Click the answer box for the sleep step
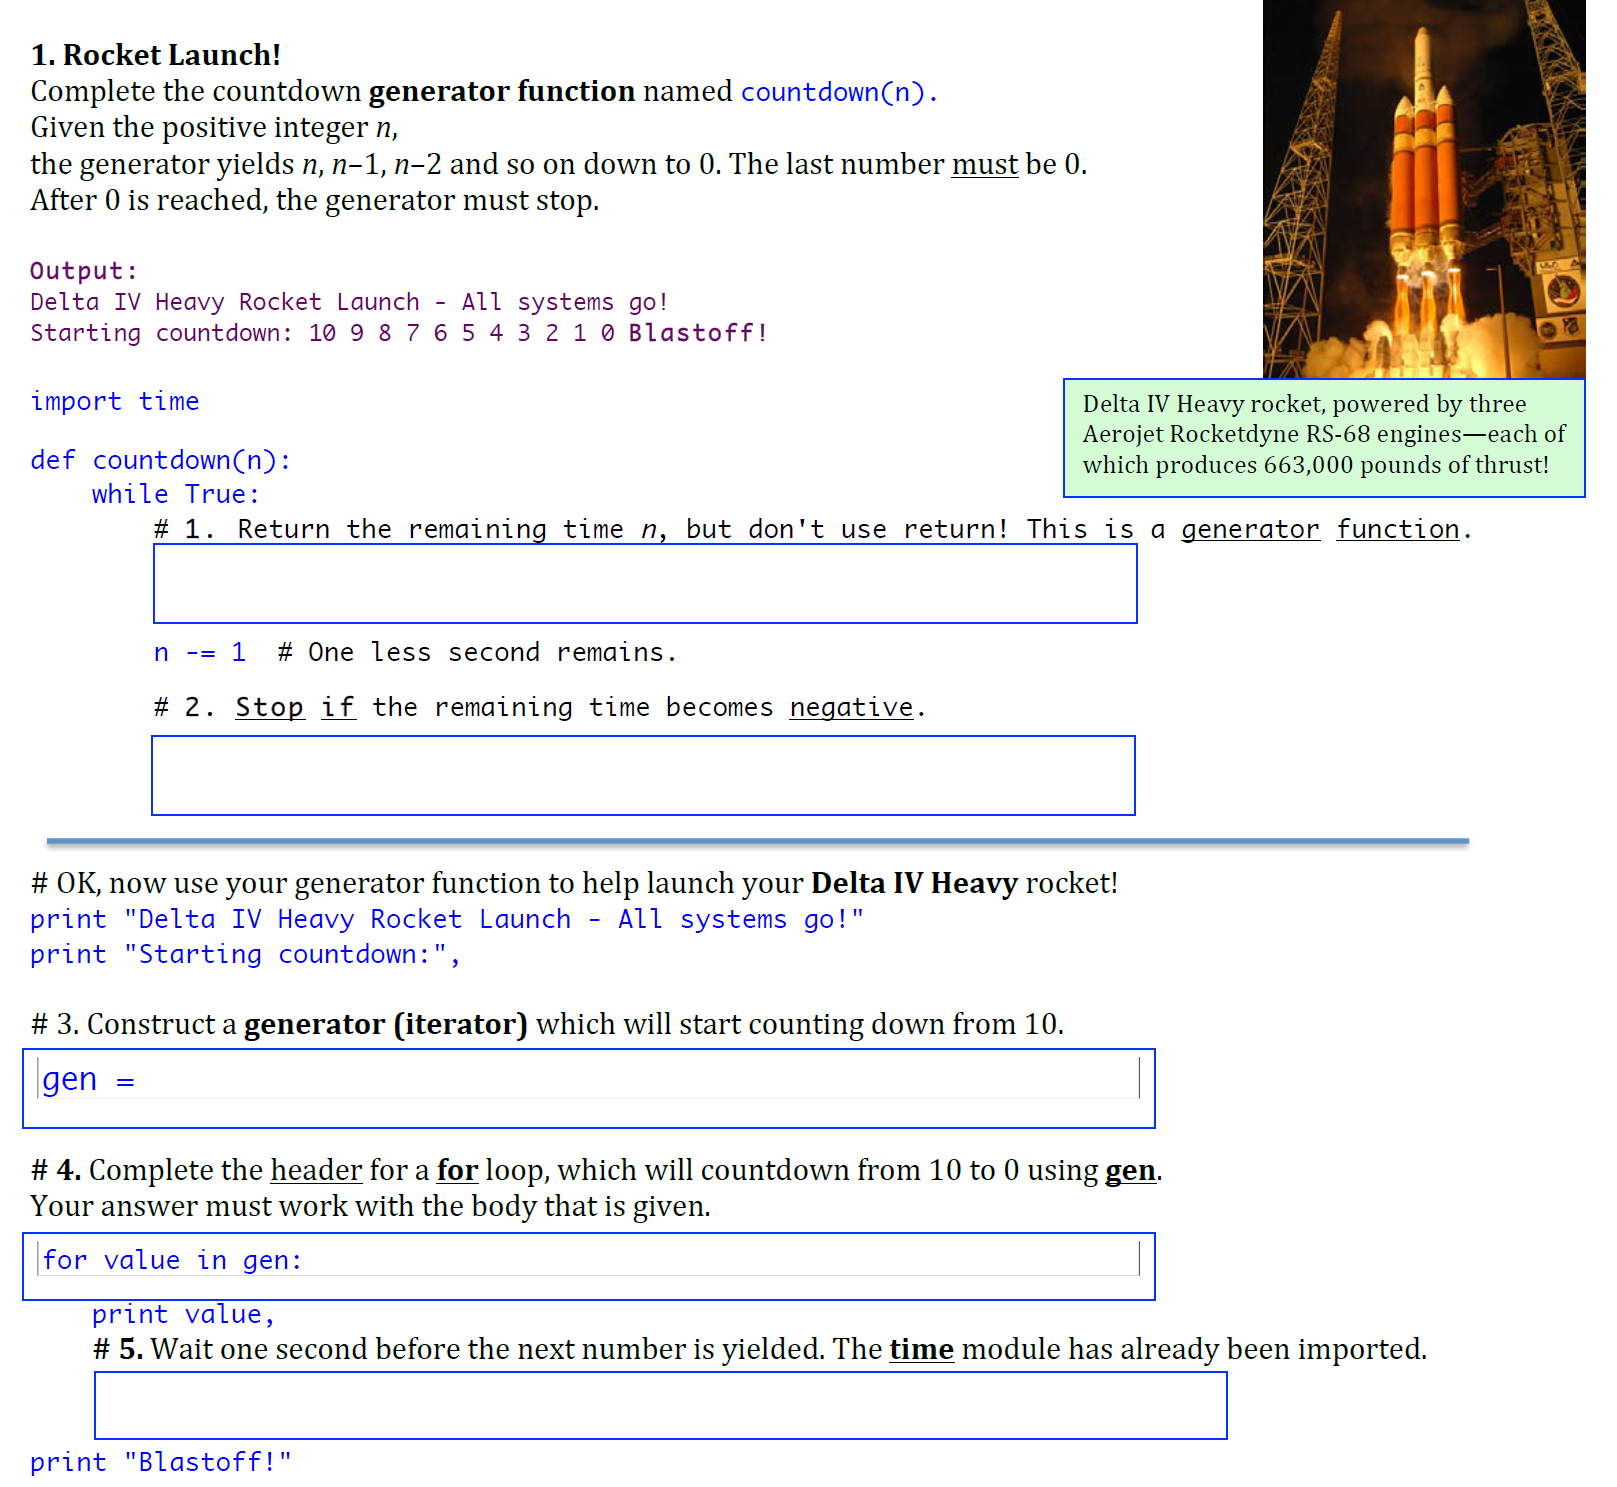The width and height of the screenshot is (1617, 1487). pyautogui.click(x=660, y=1405)
